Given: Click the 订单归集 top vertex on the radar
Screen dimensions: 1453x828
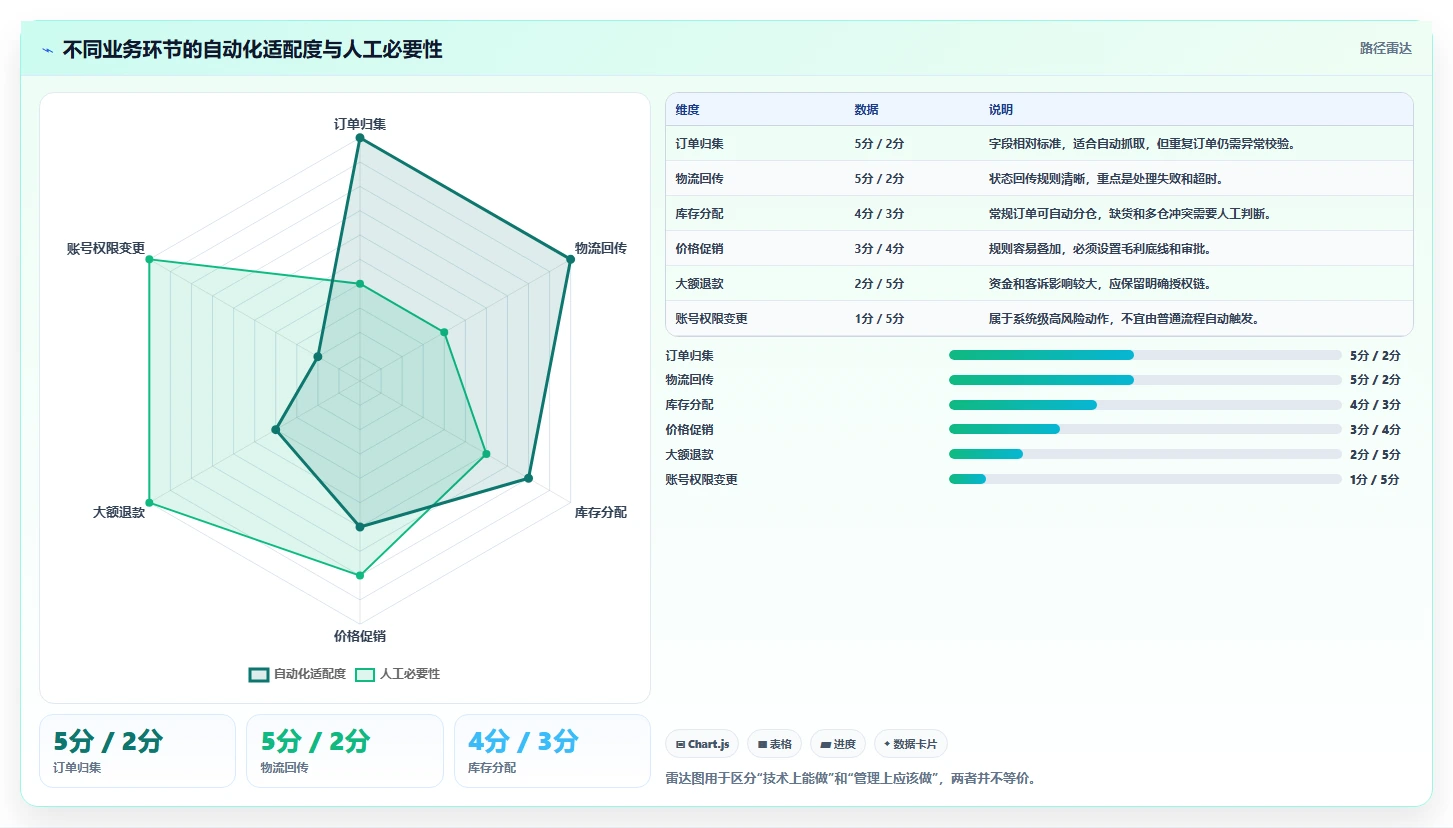Looking at the screenshot, I should (x=360, y=138).
